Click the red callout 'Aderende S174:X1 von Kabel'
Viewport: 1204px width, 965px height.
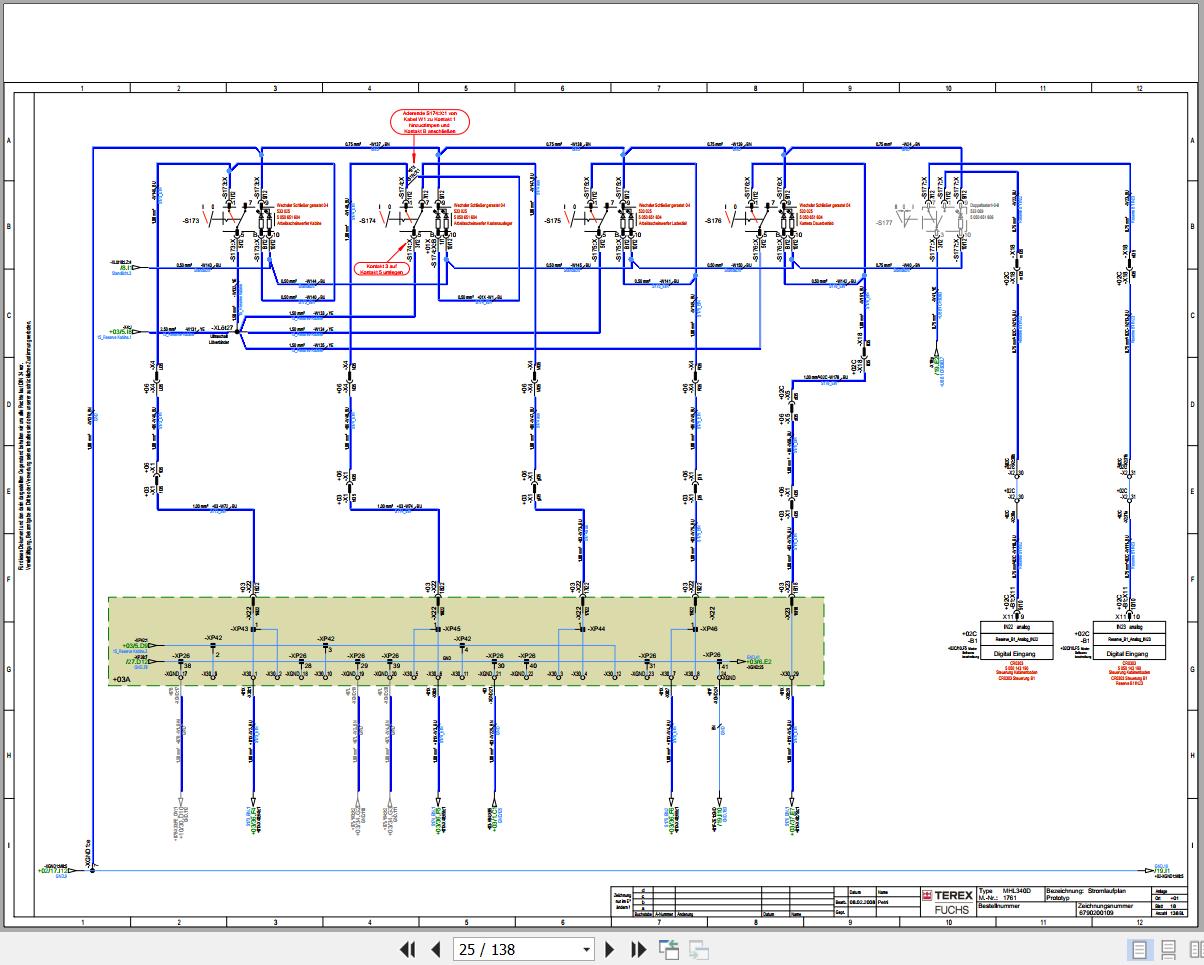click(430, 122)
